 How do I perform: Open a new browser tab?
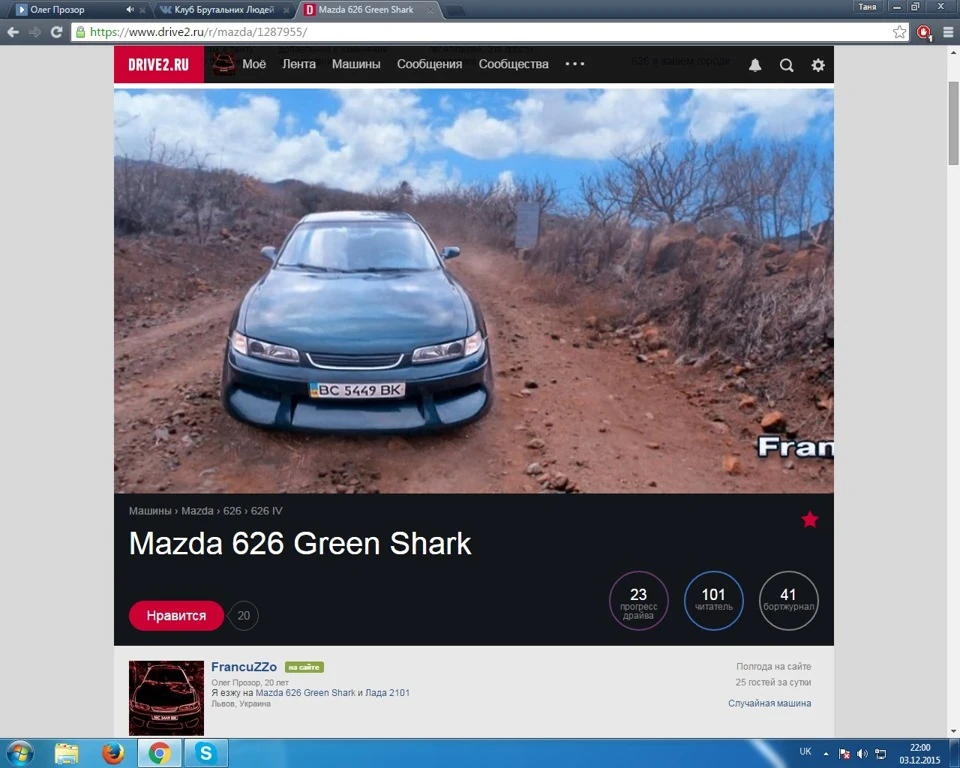click(x=454, y=10)
